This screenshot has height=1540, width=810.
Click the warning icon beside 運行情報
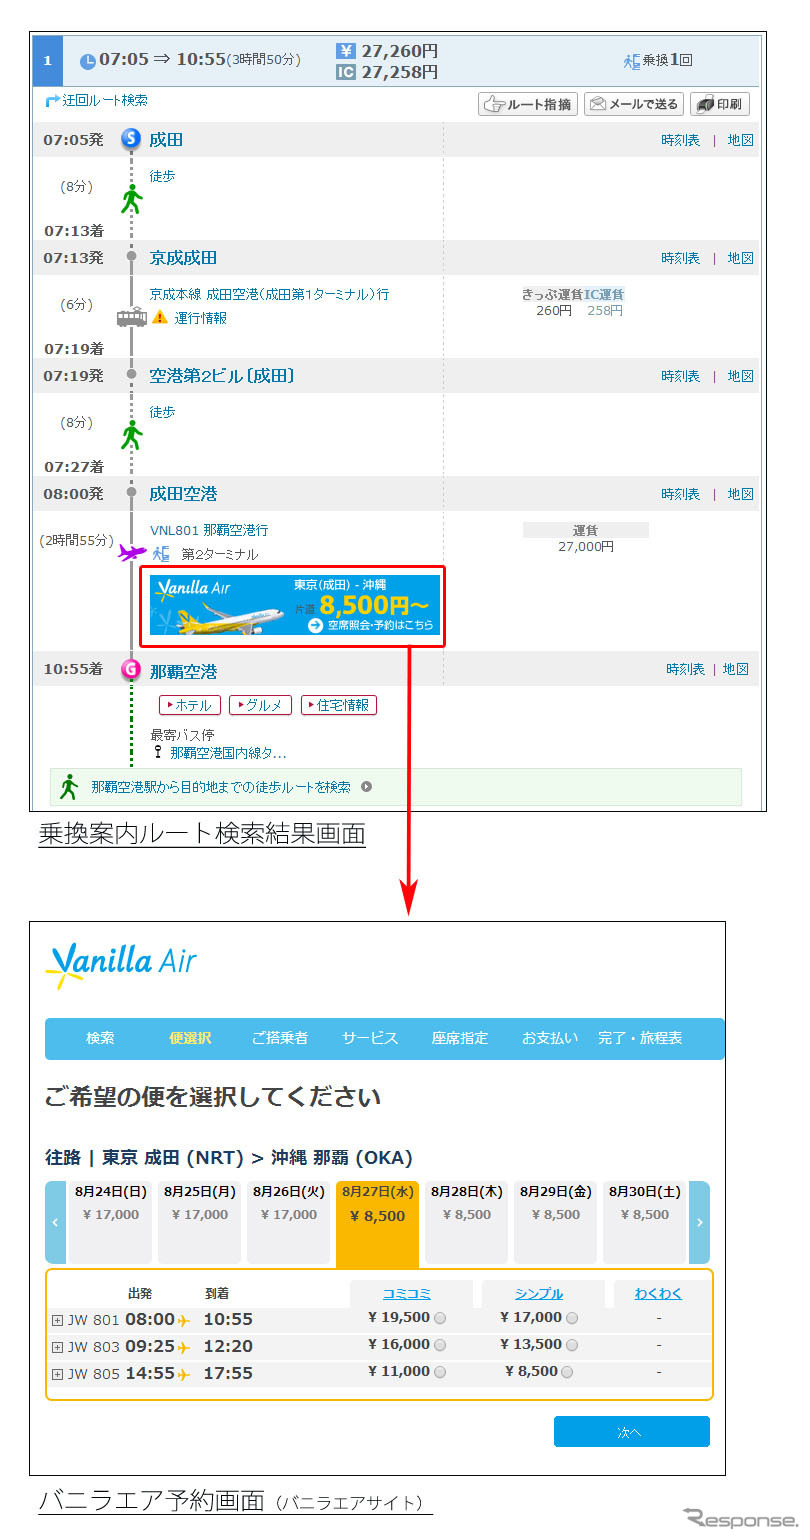(159, 318)
